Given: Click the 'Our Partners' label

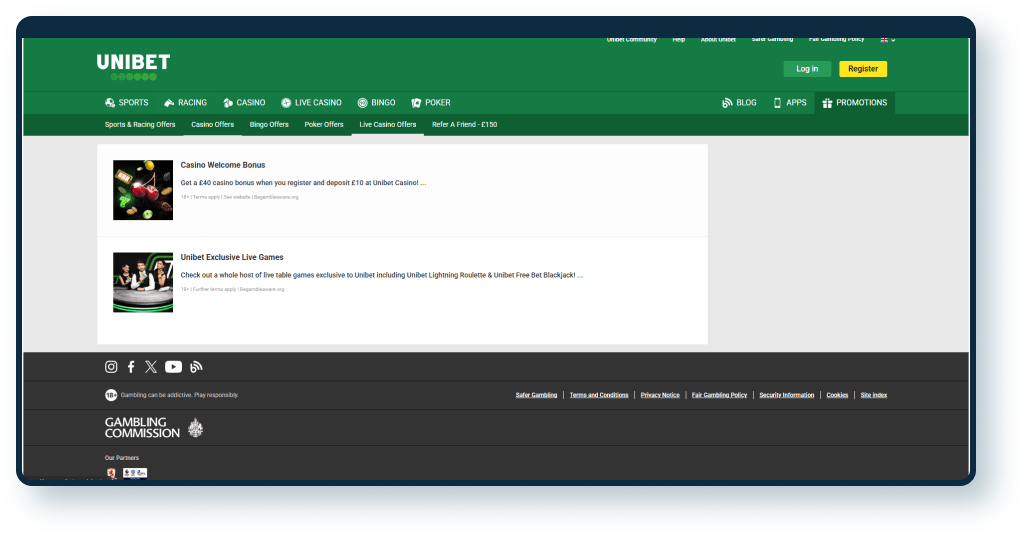Looking at the screenshot, I should point(121,458).
